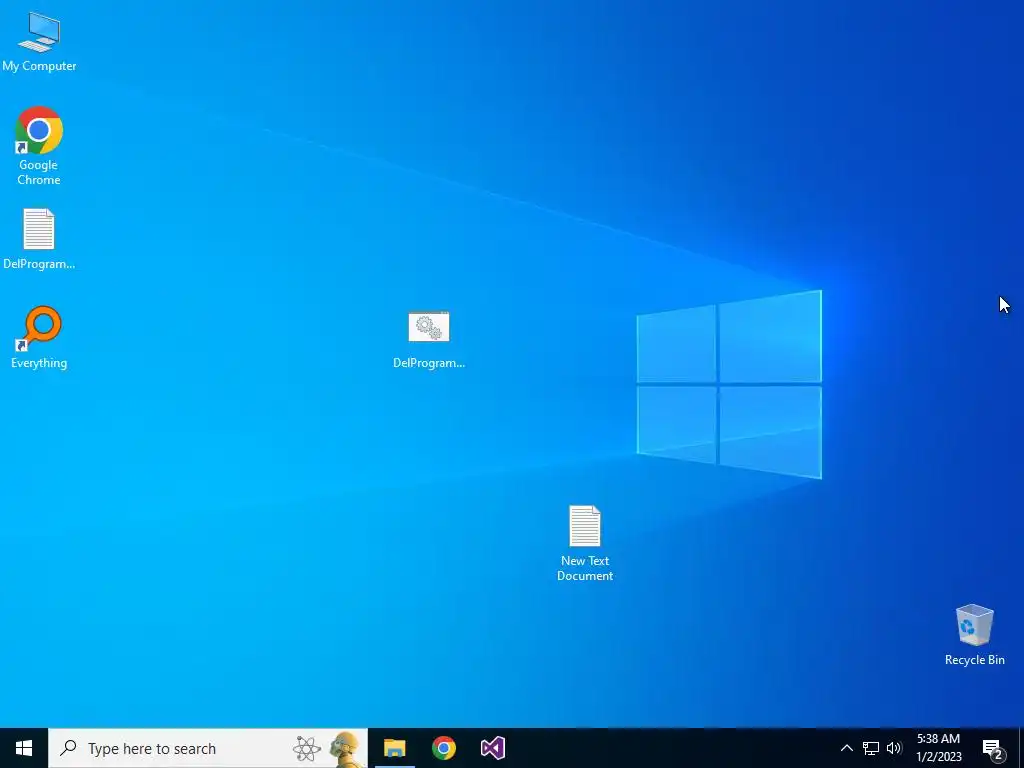Launch Chrome from the taskbar
1024x768 pixels.
(x=443, y=748)
